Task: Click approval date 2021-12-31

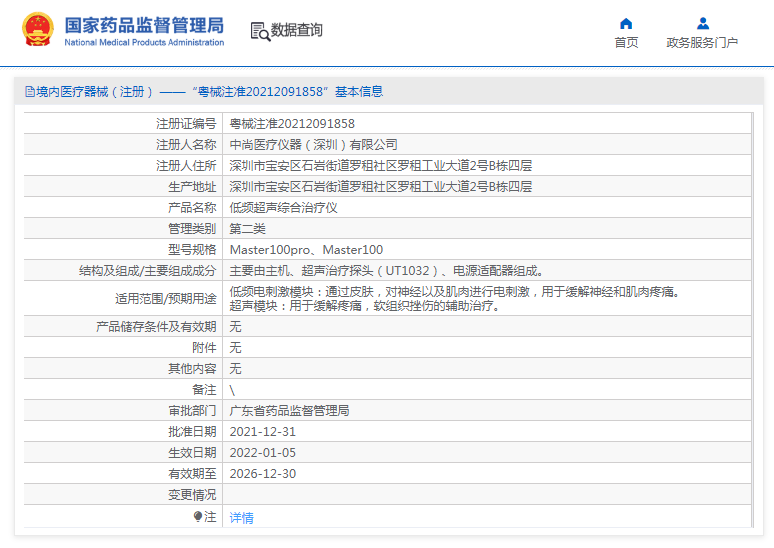Action: coord(263,432)
